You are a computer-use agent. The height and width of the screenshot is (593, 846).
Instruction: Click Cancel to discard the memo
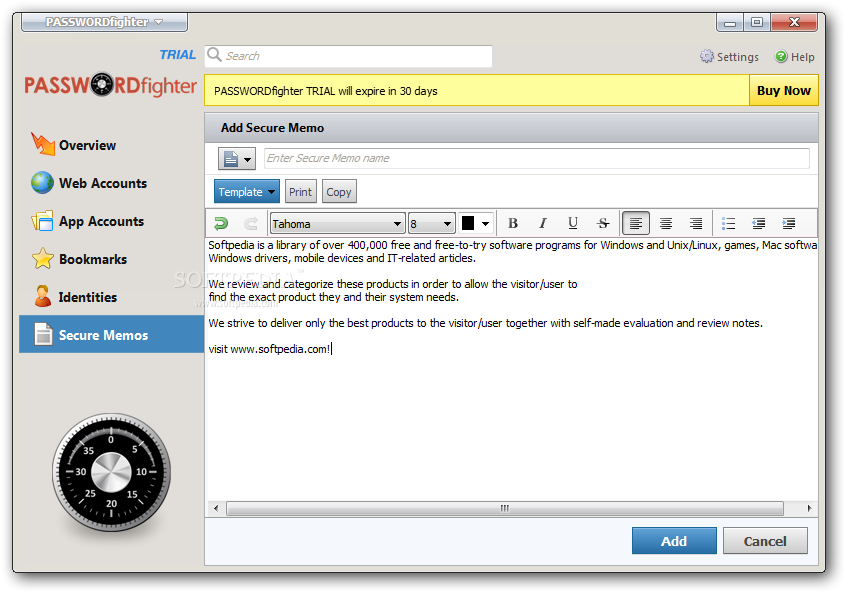click(x=765, y=541)
